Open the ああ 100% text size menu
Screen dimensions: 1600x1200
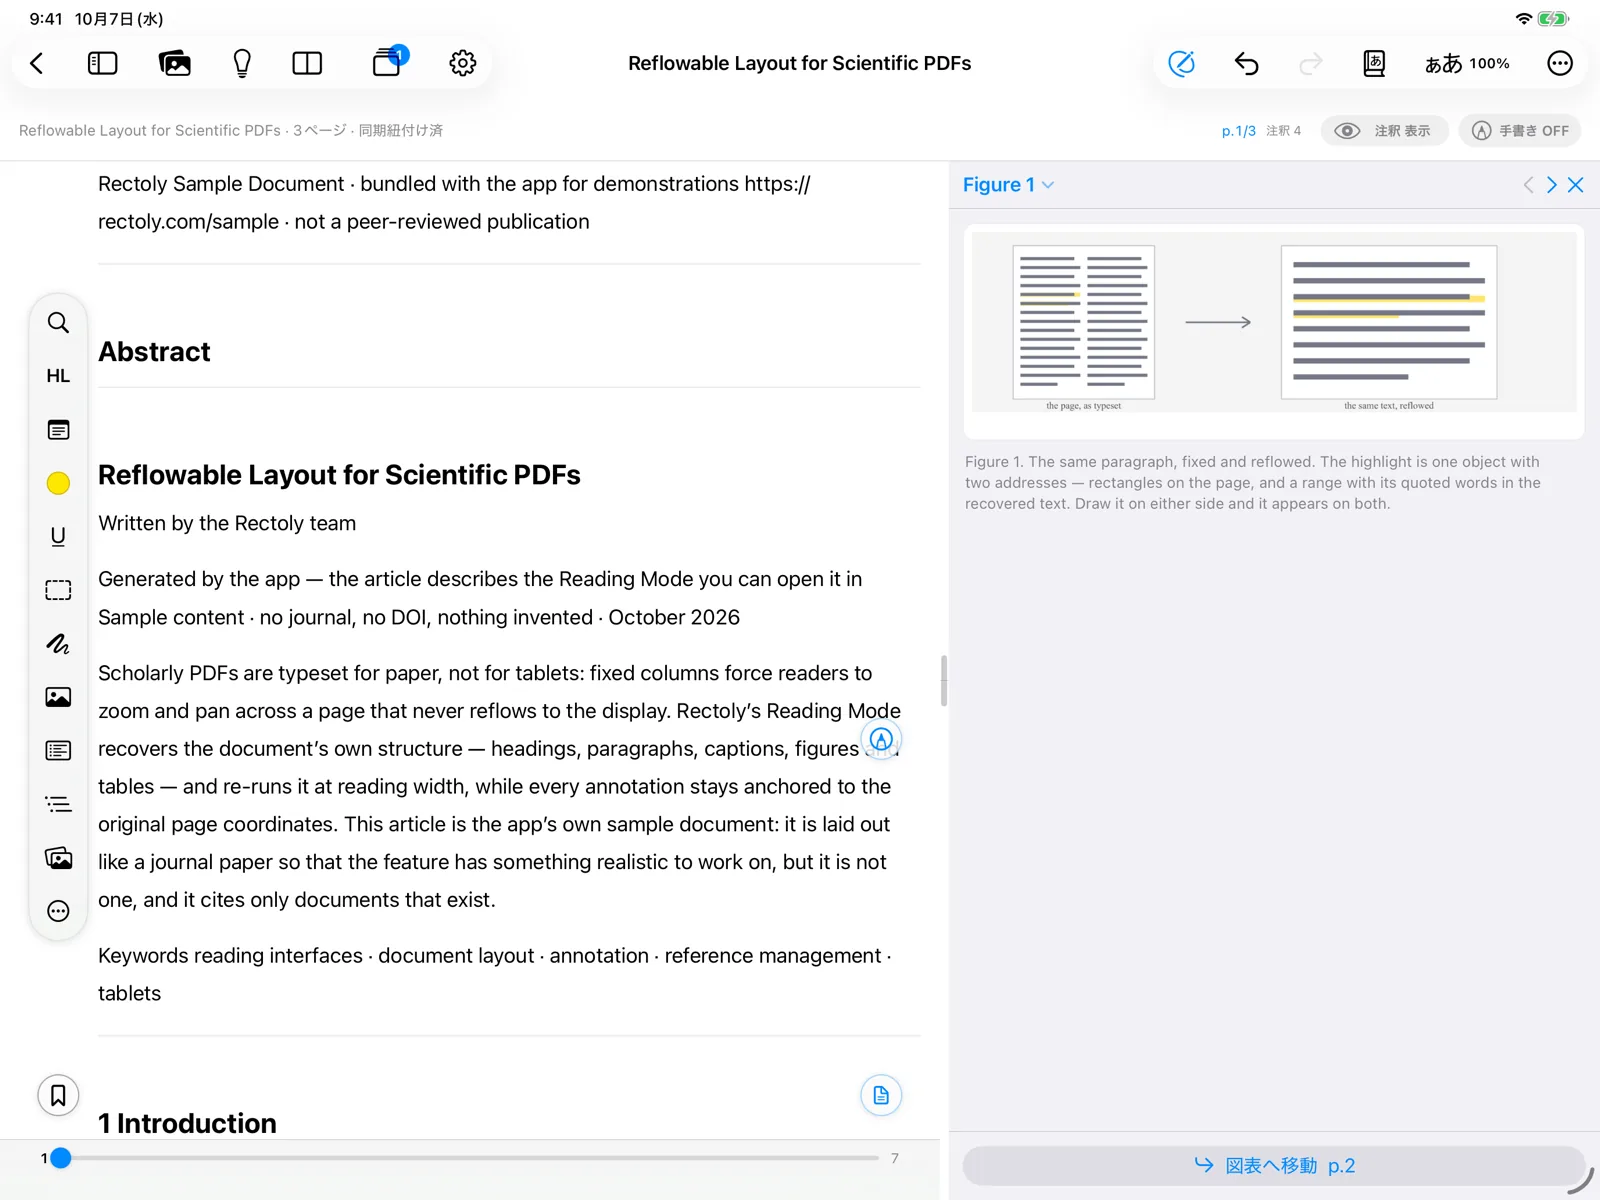click(x=1466, y=64)
